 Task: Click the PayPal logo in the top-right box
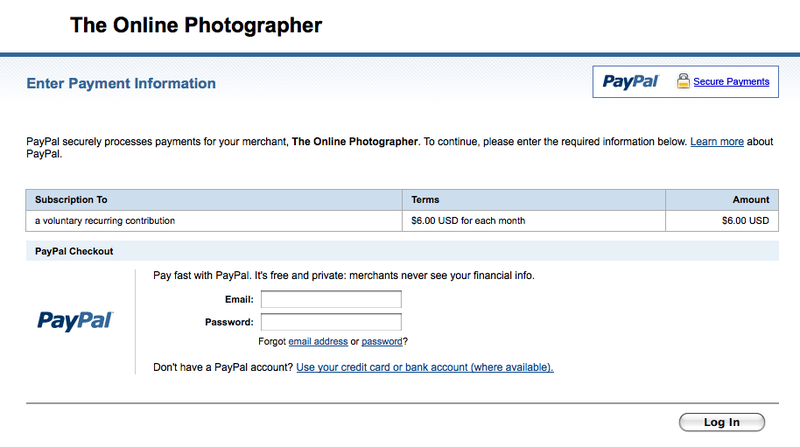tap(630, 81)
